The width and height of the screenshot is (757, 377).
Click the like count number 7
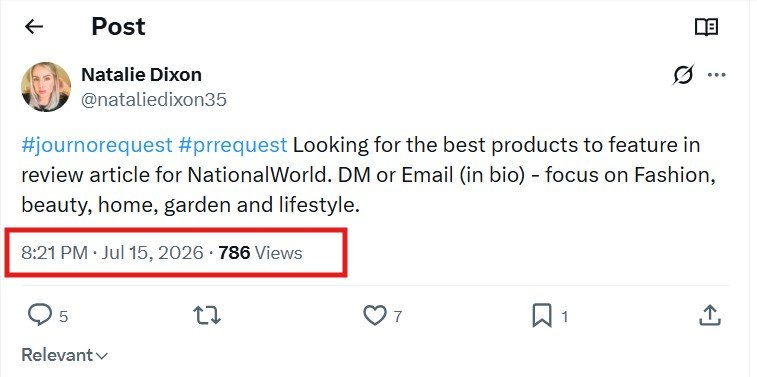pos(397,317)
